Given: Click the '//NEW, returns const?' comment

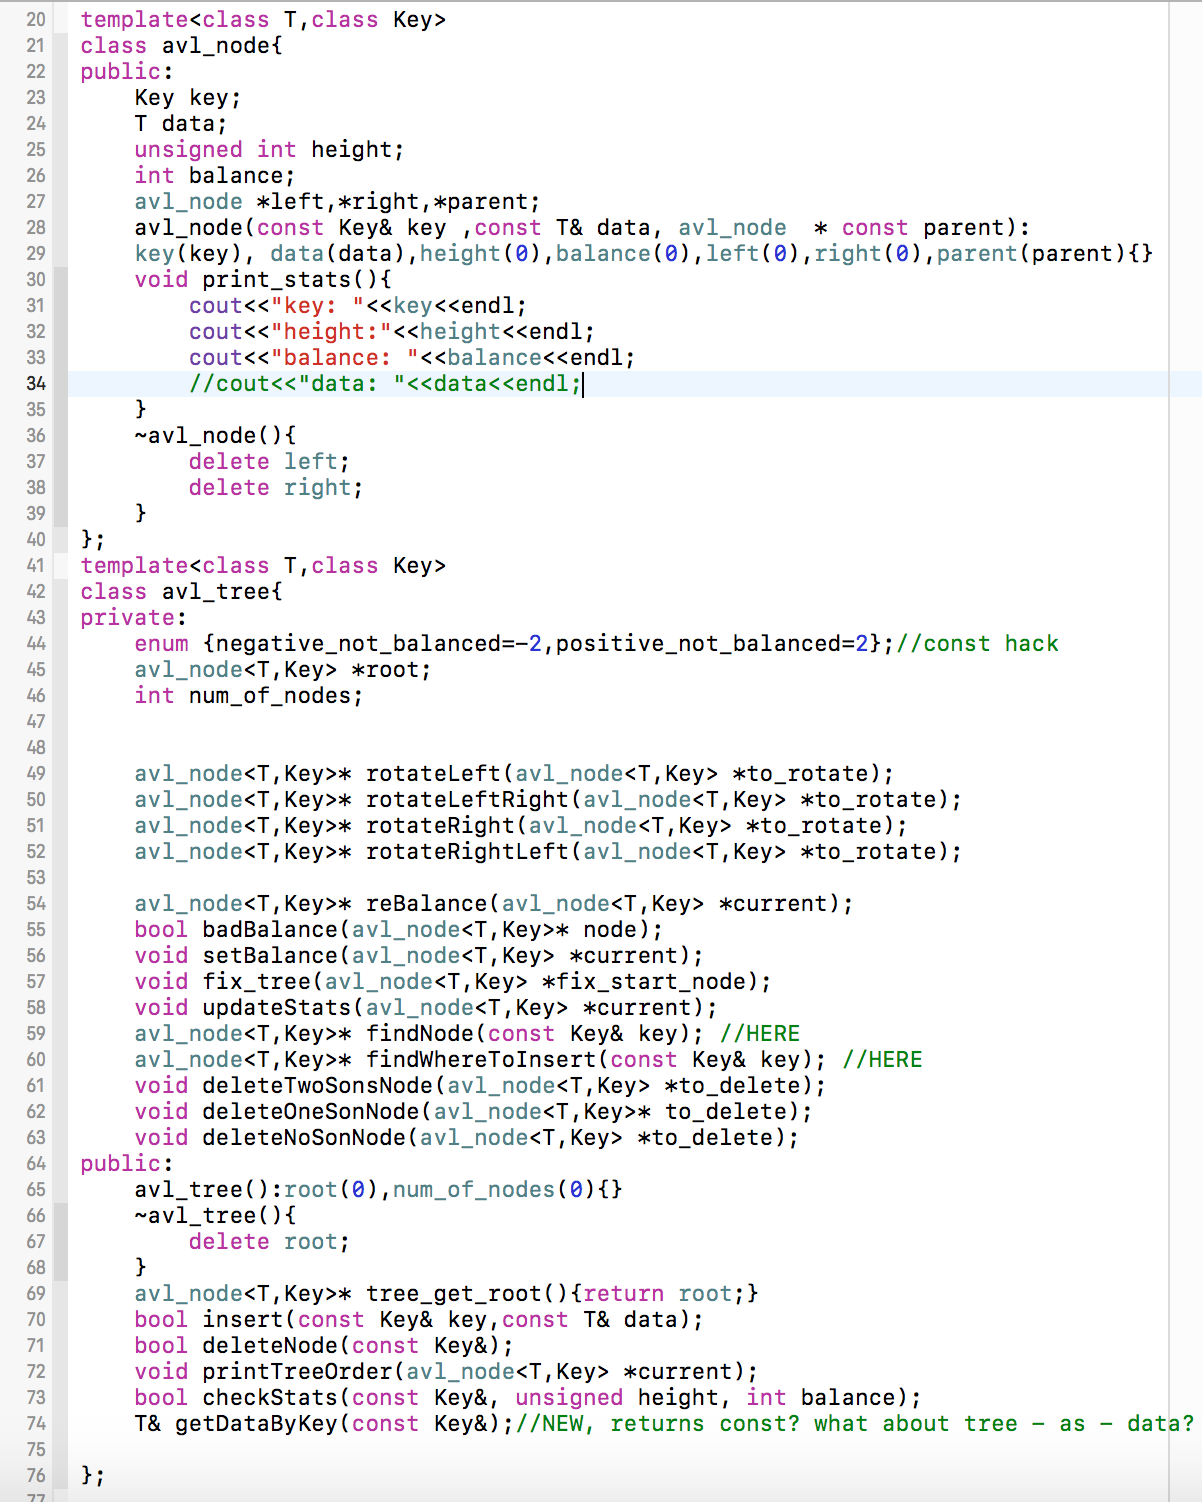Looking at the screenshot, I should (657, 1424).
